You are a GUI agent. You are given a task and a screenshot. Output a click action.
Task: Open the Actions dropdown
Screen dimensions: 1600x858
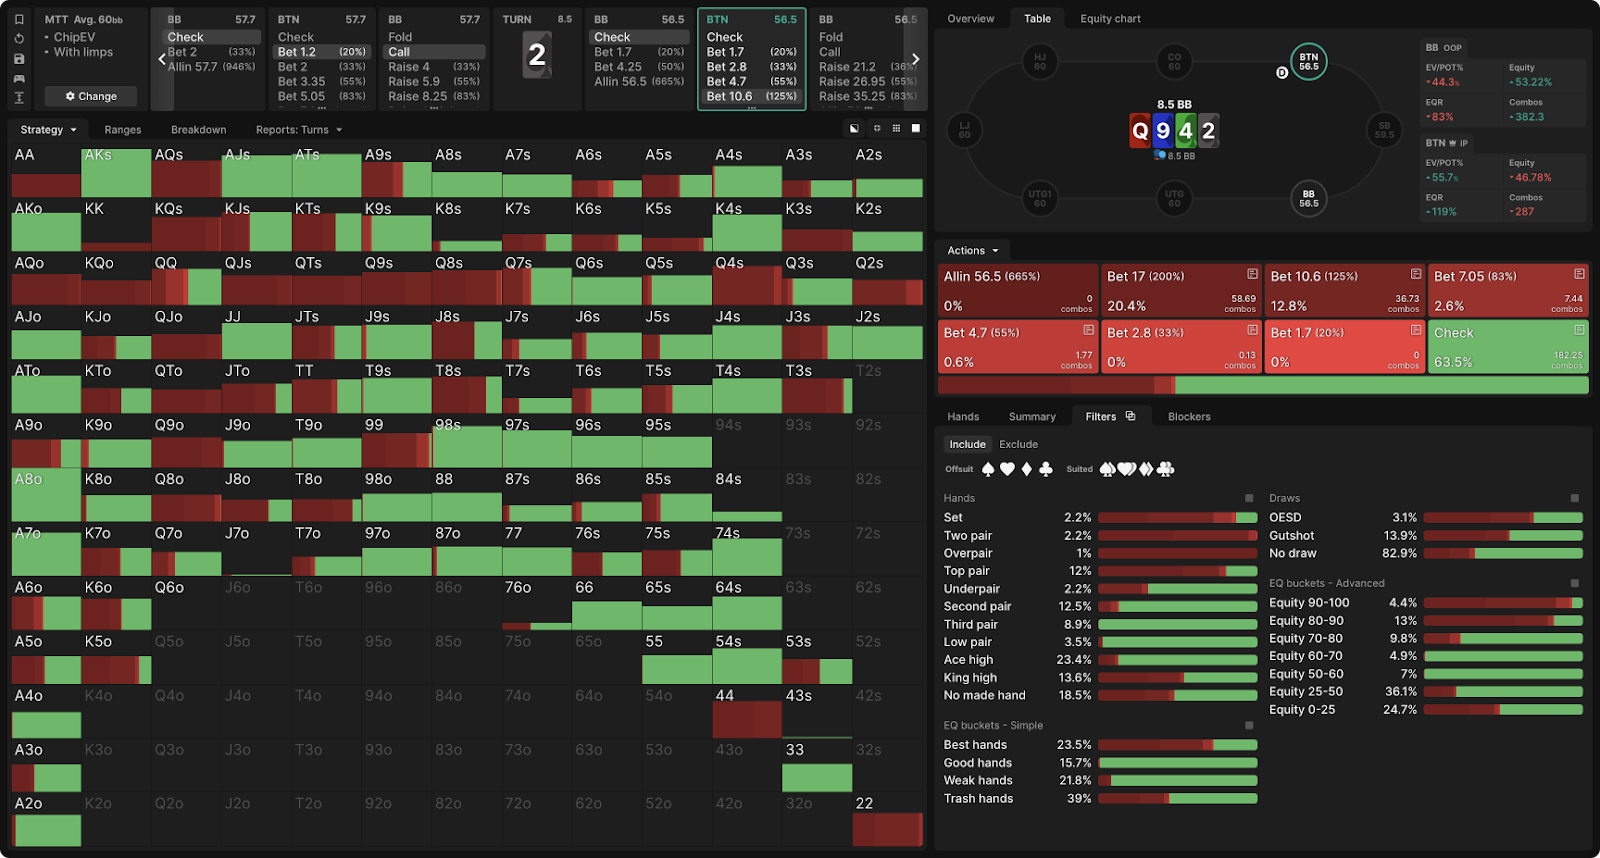pyautogui.click(x=972, y=251)
